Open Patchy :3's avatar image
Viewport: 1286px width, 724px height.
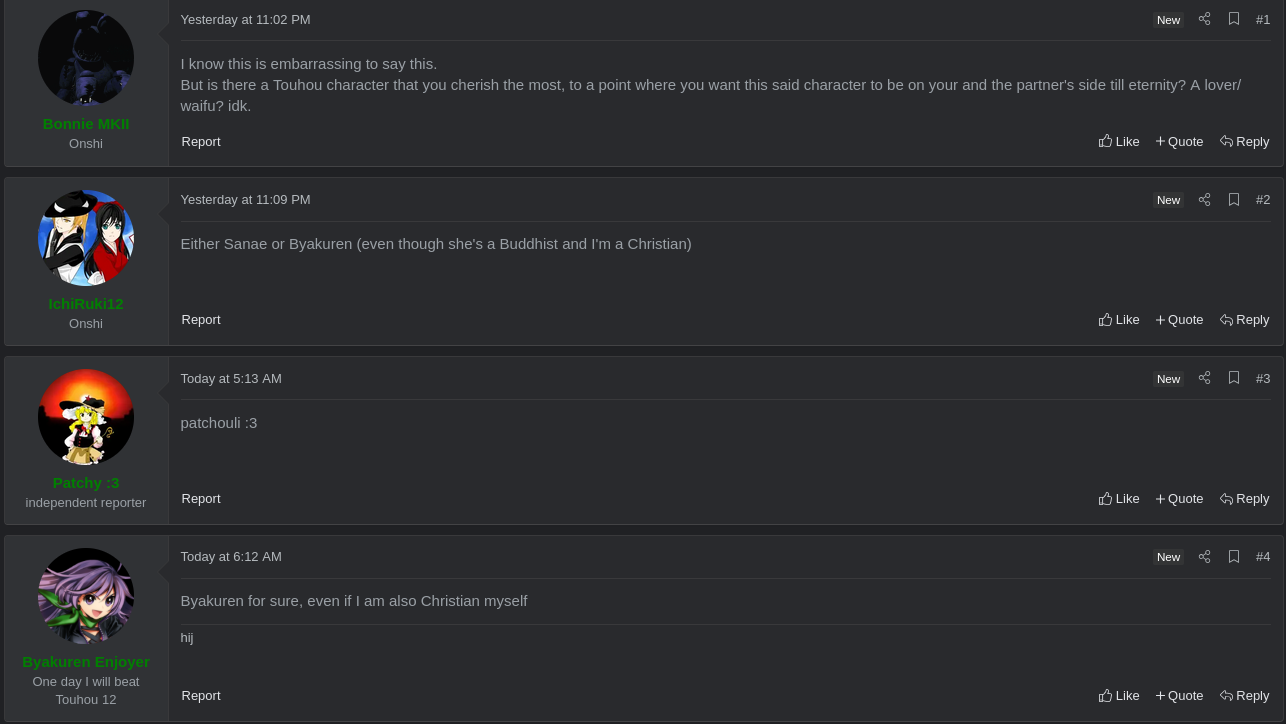click(x=86, y=417)
